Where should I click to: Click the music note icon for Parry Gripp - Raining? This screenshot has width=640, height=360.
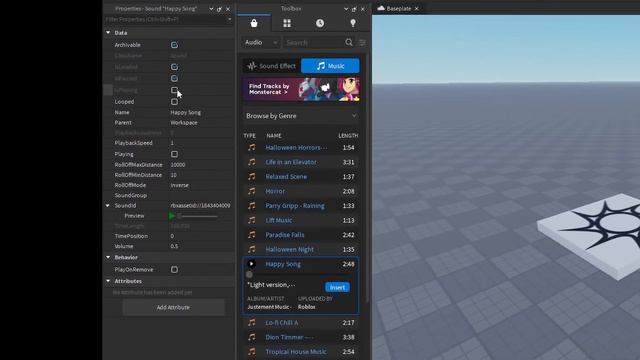252,206
